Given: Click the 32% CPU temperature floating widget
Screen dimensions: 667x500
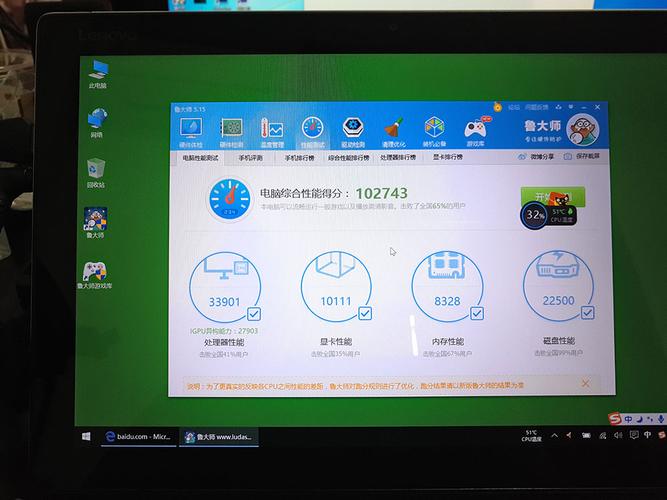Looking at the screenshot, I should tap(548, 215).
